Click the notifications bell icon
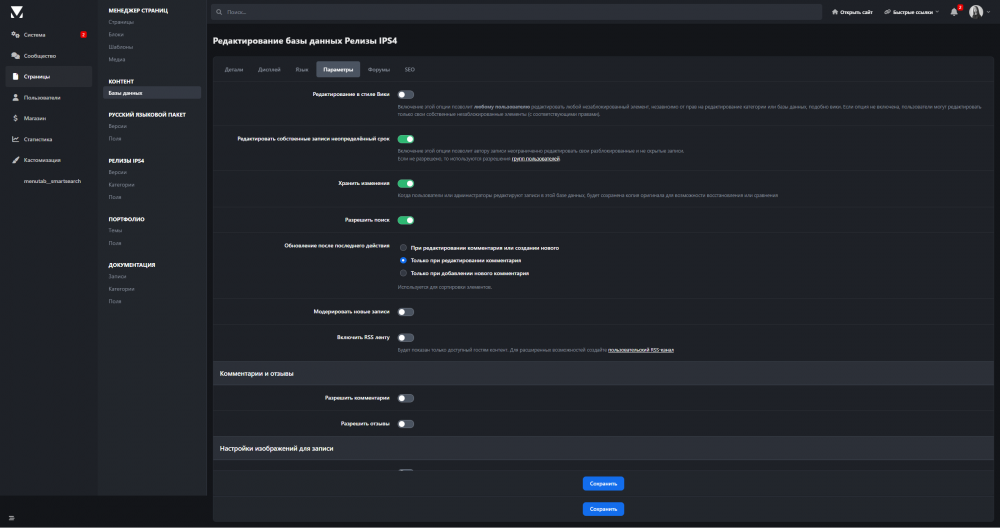1000x528 pixels. [x=954, y=12]
